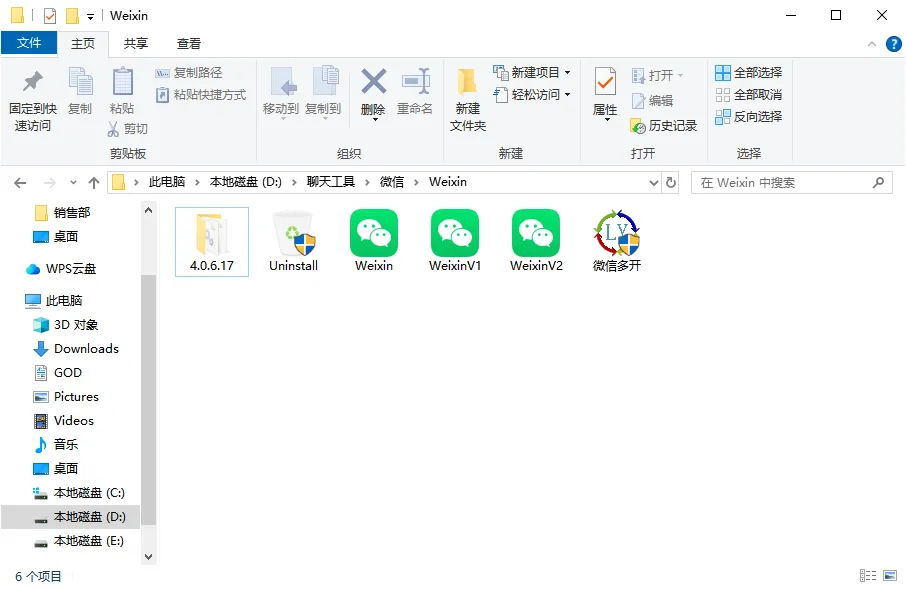Open the 文件 (File) menu tab
The image size is (906, 589).
tap(29, 43)
